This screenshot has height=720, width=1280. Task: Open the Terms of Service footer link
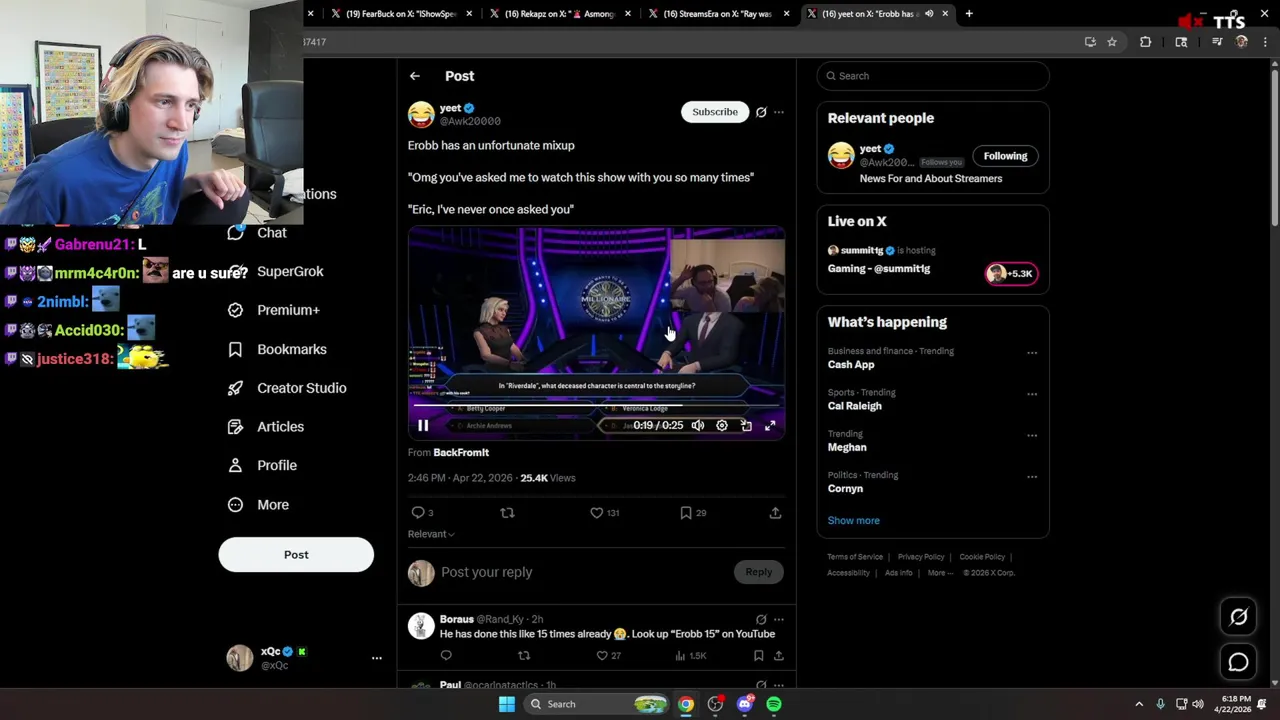coord(855,557)
